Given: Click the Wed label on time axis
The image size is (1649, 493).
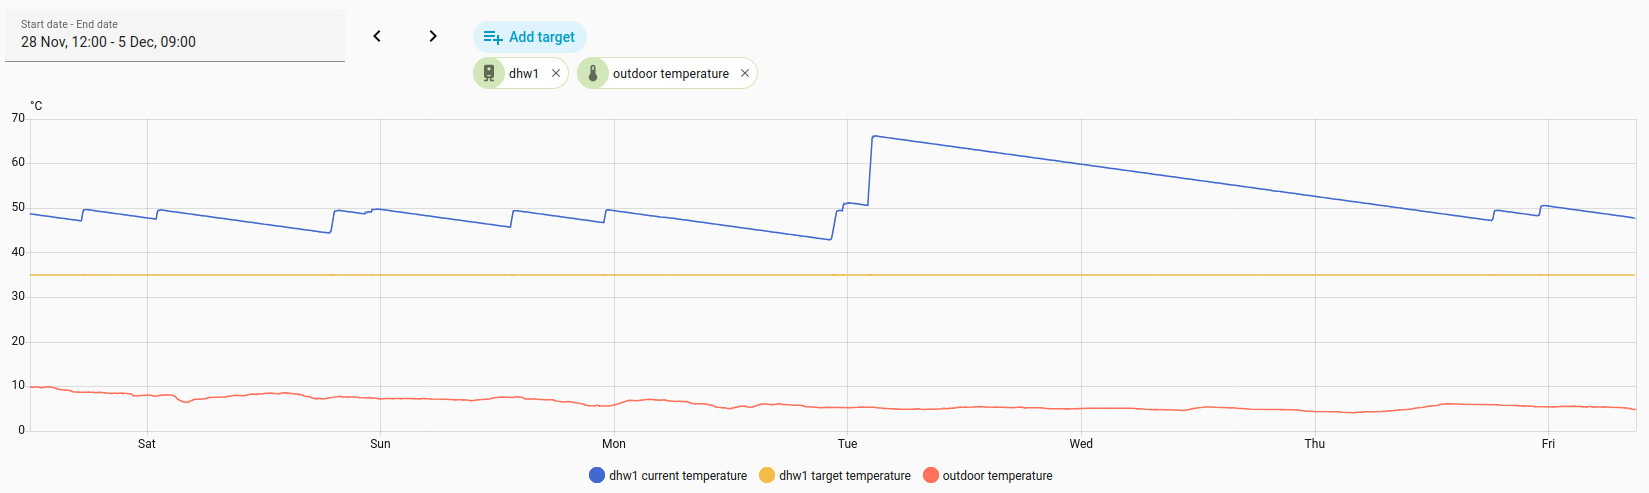Looking at the screenshot, I should 1081,444.
